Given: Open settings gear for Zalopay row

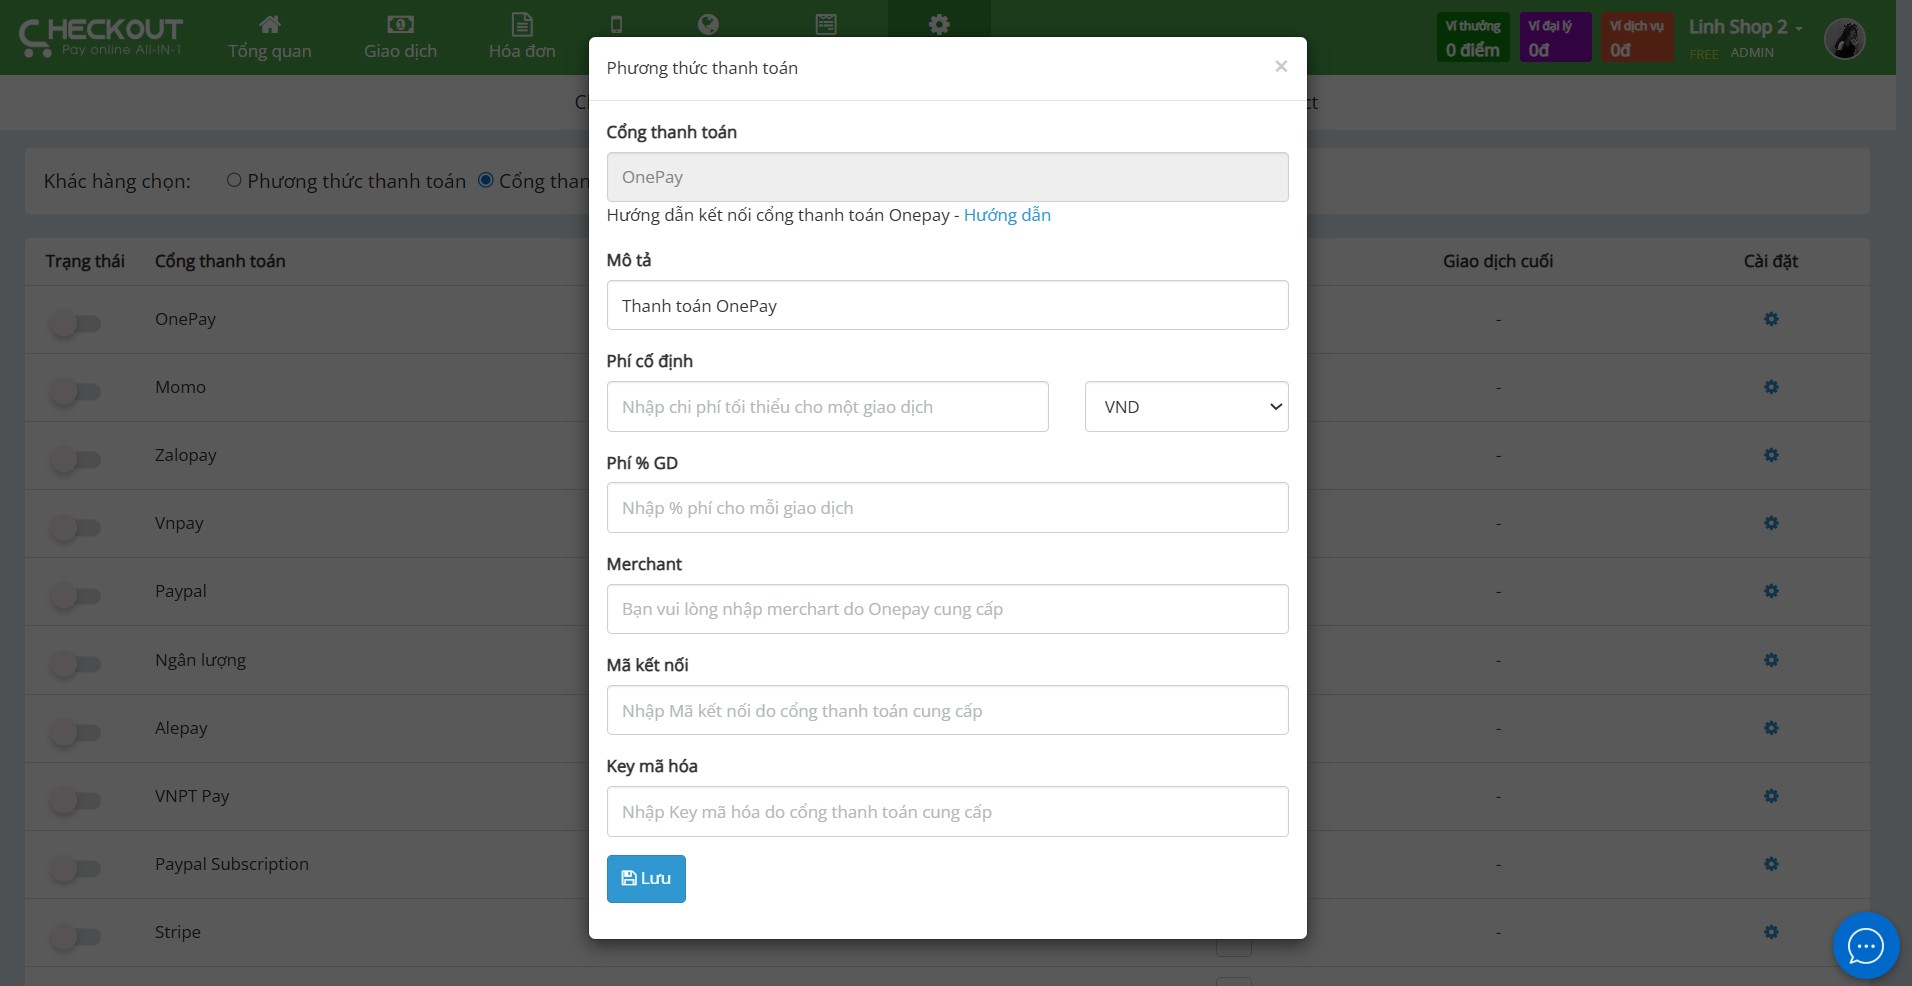Looking at the screenshot, I should click(x=1771, y=455).
